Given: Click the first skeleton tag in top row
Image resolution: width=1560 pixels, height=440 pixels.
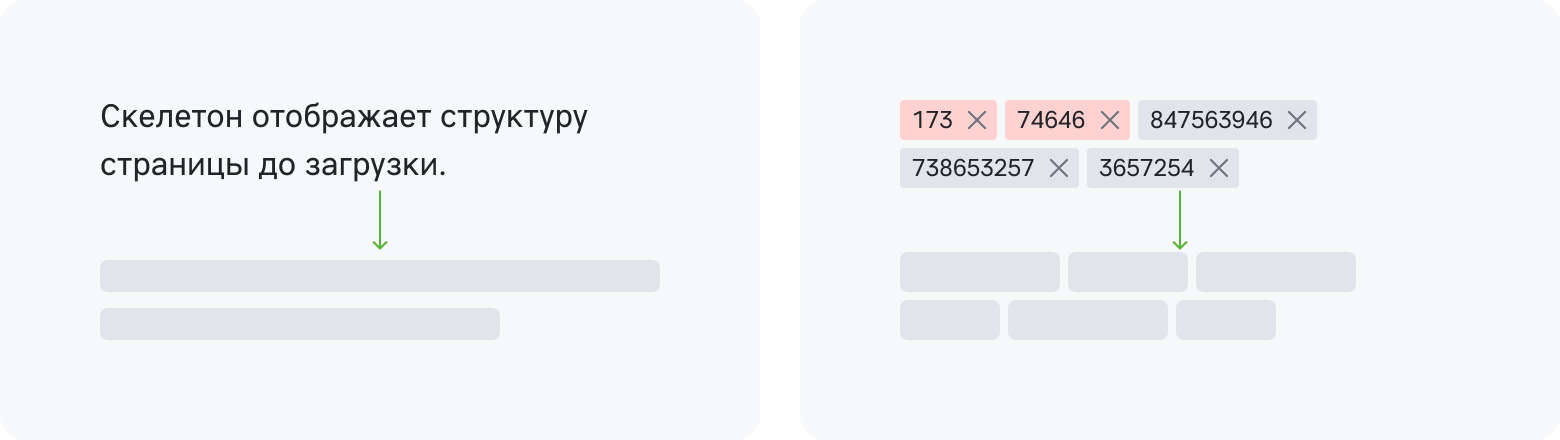Looking at the screenshot, I should tap(980, 272).
